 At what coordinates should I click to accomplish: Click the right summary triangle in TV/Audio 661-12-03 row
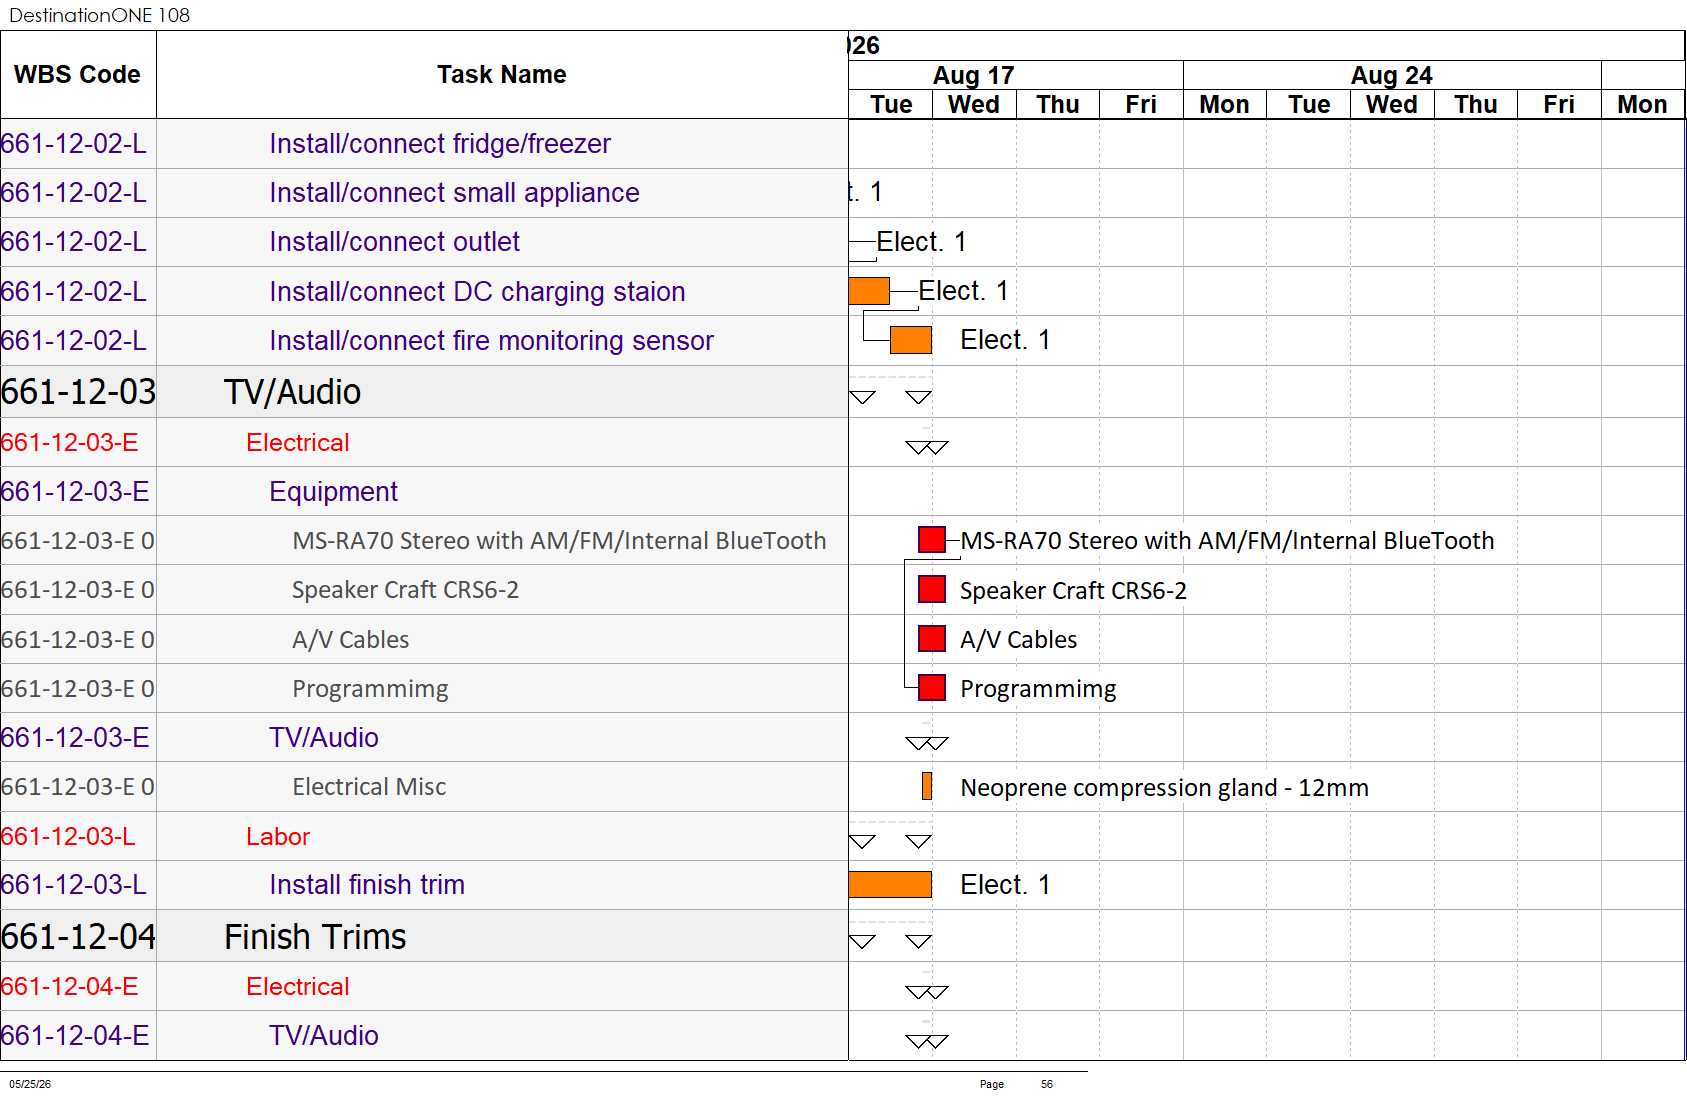(x=918, y=397)
